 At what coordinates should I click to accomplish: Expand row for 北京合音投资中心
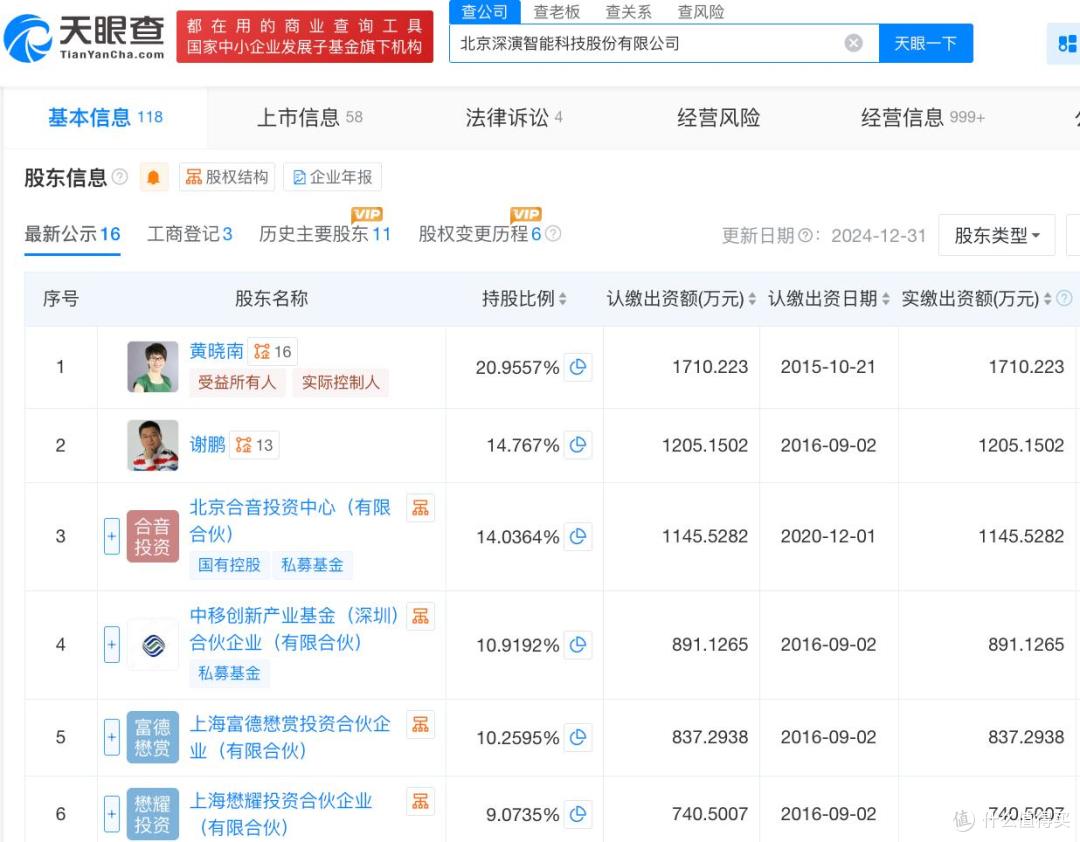point(112,536)
